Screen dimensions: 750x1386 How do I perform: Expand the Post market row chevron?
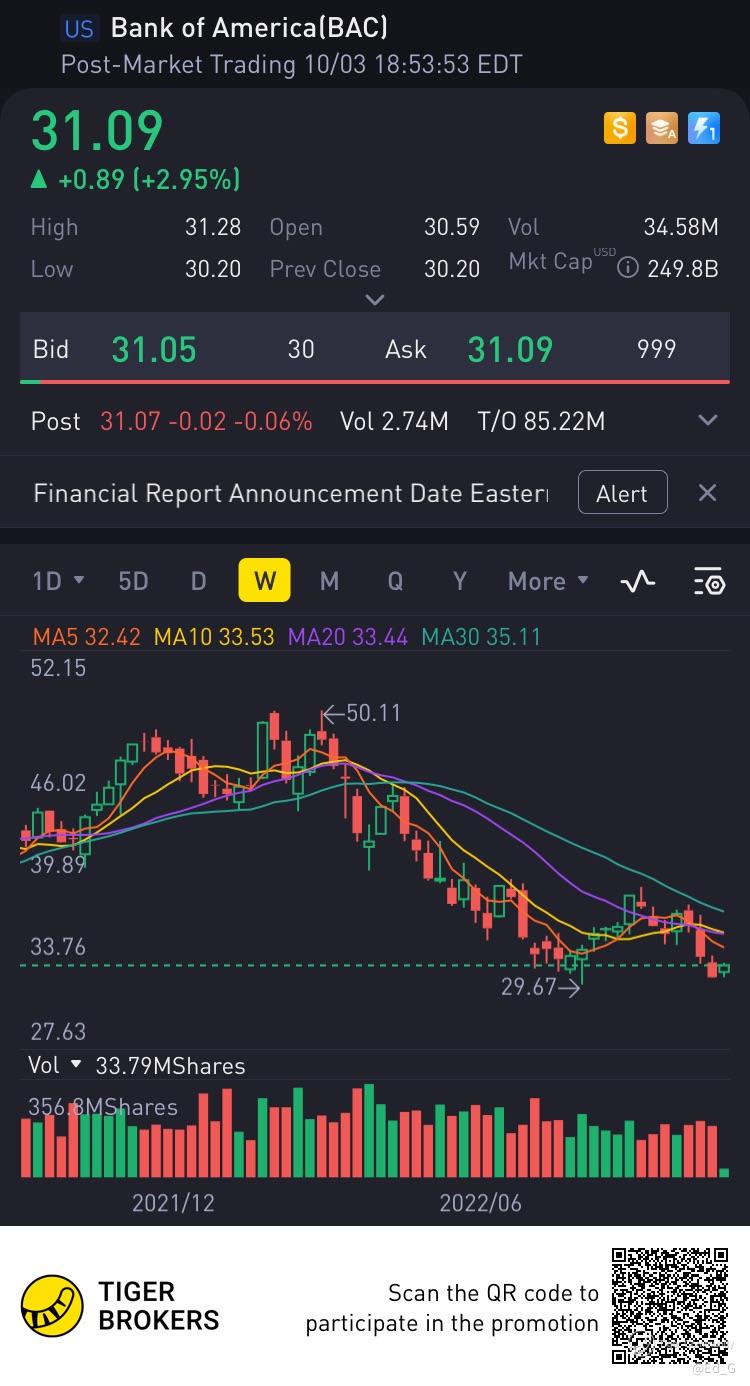(x=708, y=421)
